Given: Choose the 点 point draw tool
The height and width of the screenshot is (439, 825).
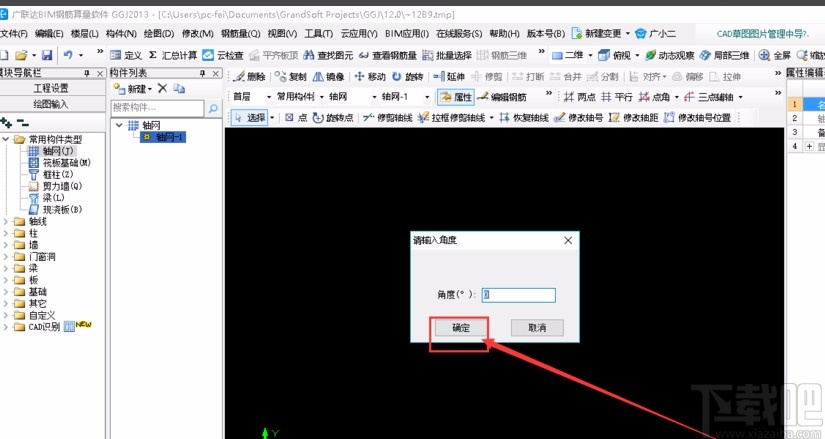Looking at the screenshot, I should (296, 117).
